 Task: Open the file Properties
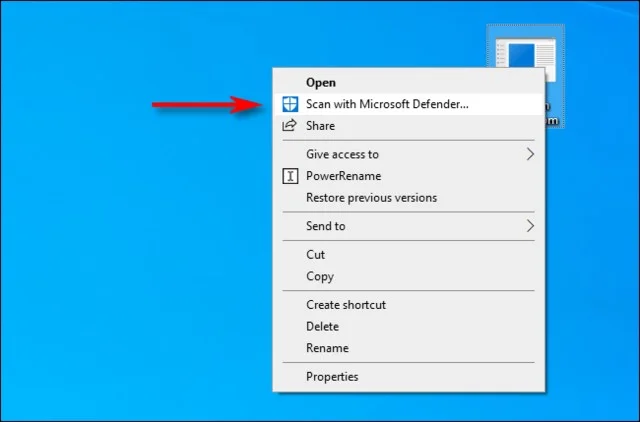[332, 377]
